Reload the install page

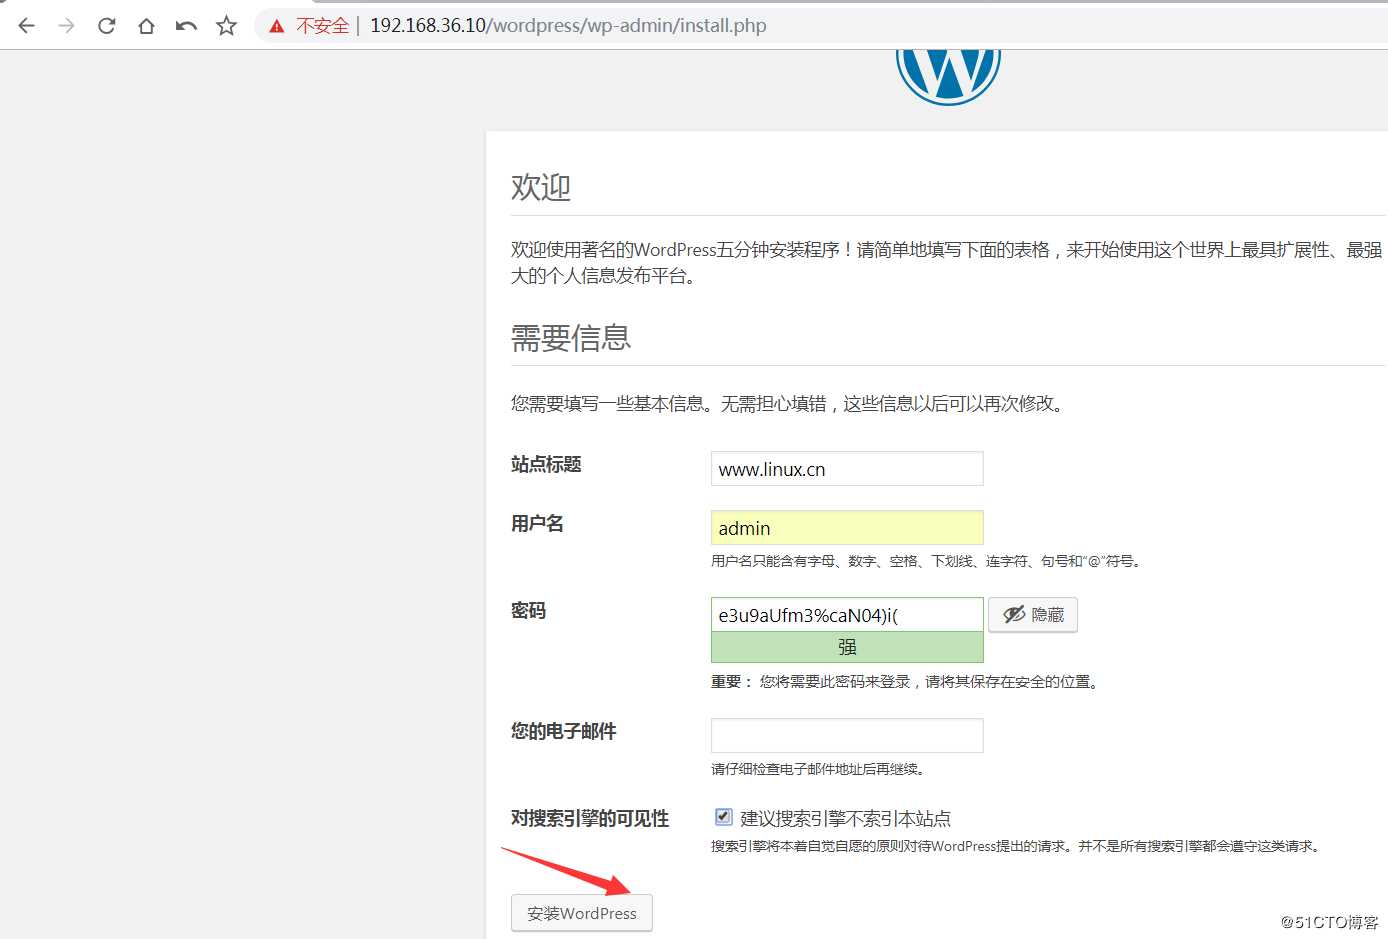click(107, 26)
